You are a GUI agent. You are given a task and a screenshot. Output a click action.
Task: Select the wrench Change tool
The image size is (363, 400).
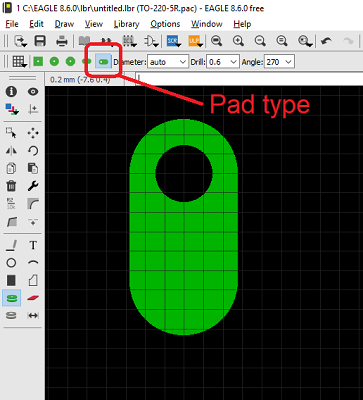pos(33,186)
